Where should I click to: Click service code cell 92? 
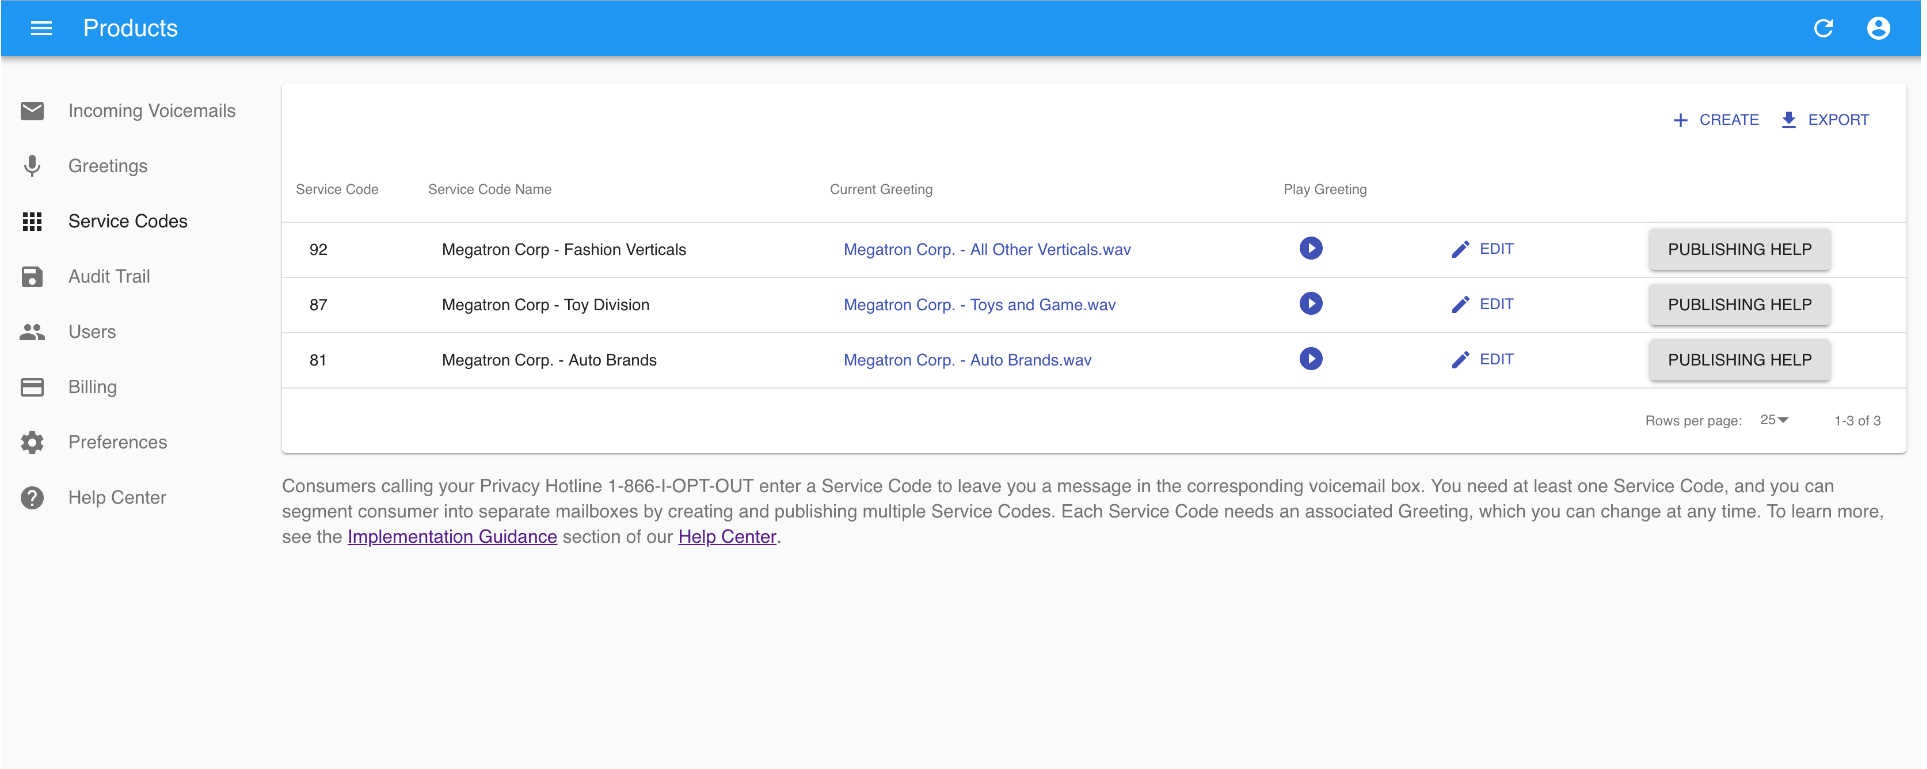click(318, 250)
